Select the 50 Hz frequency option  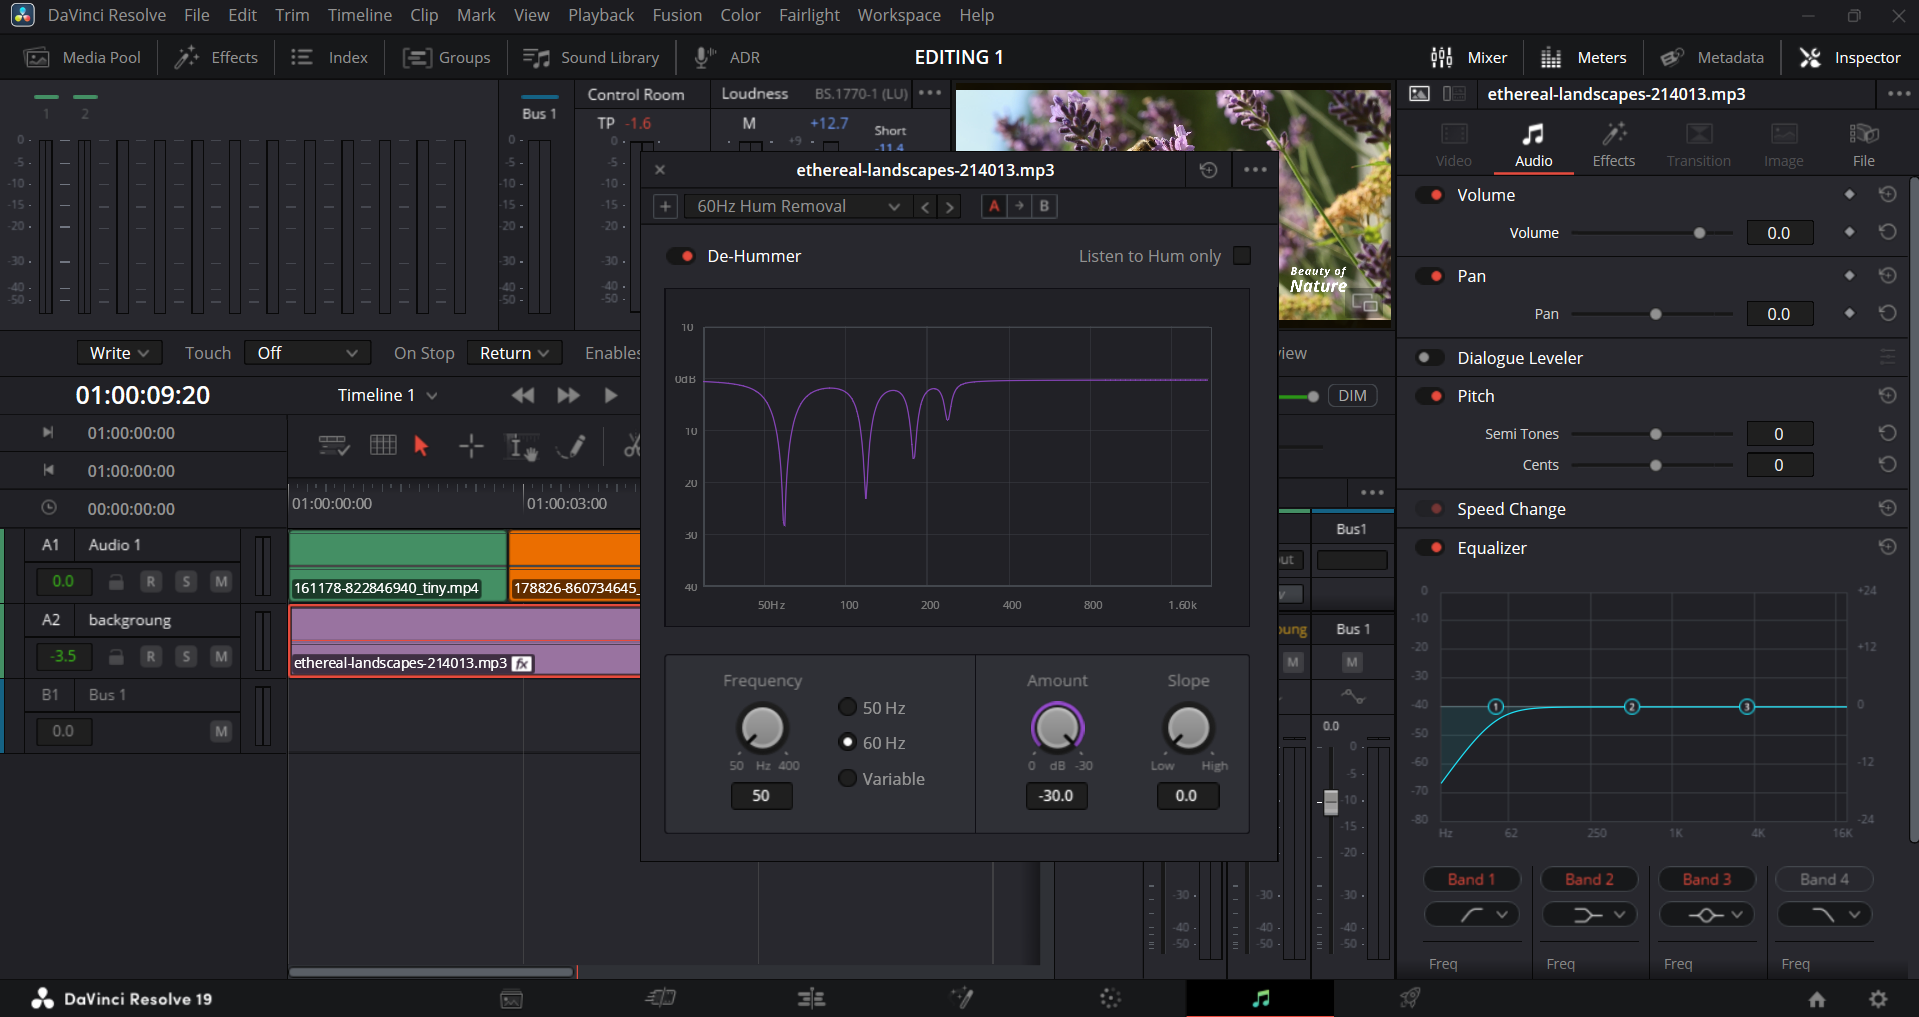tap(847, 707)
